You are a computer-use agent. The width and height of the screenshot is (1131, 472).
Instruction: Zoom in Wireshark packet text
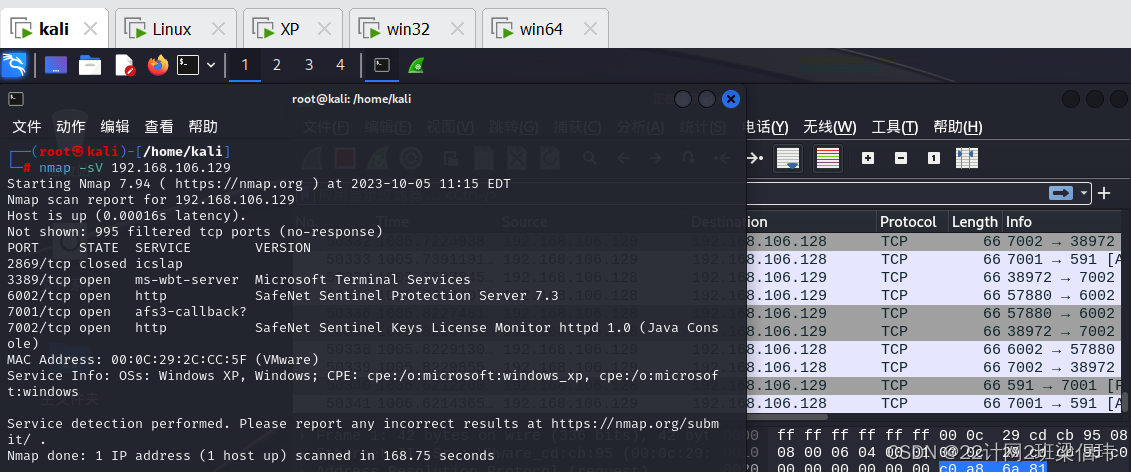point(868,158)
